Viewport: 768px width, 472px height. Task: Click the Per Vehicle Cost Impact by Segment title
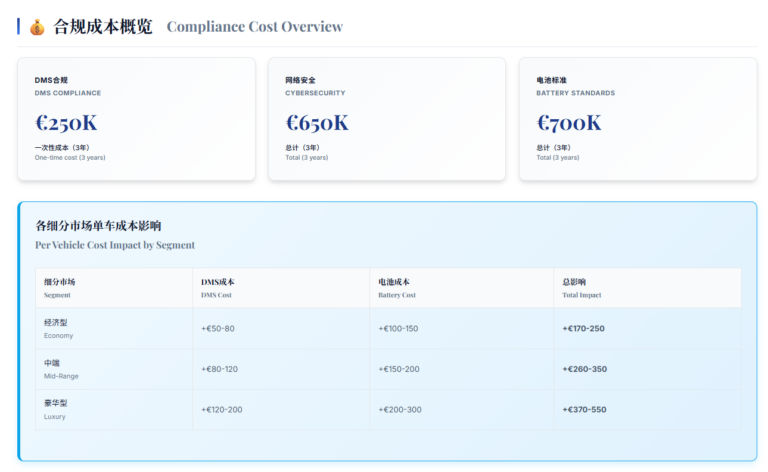click(x=115, y=245)
